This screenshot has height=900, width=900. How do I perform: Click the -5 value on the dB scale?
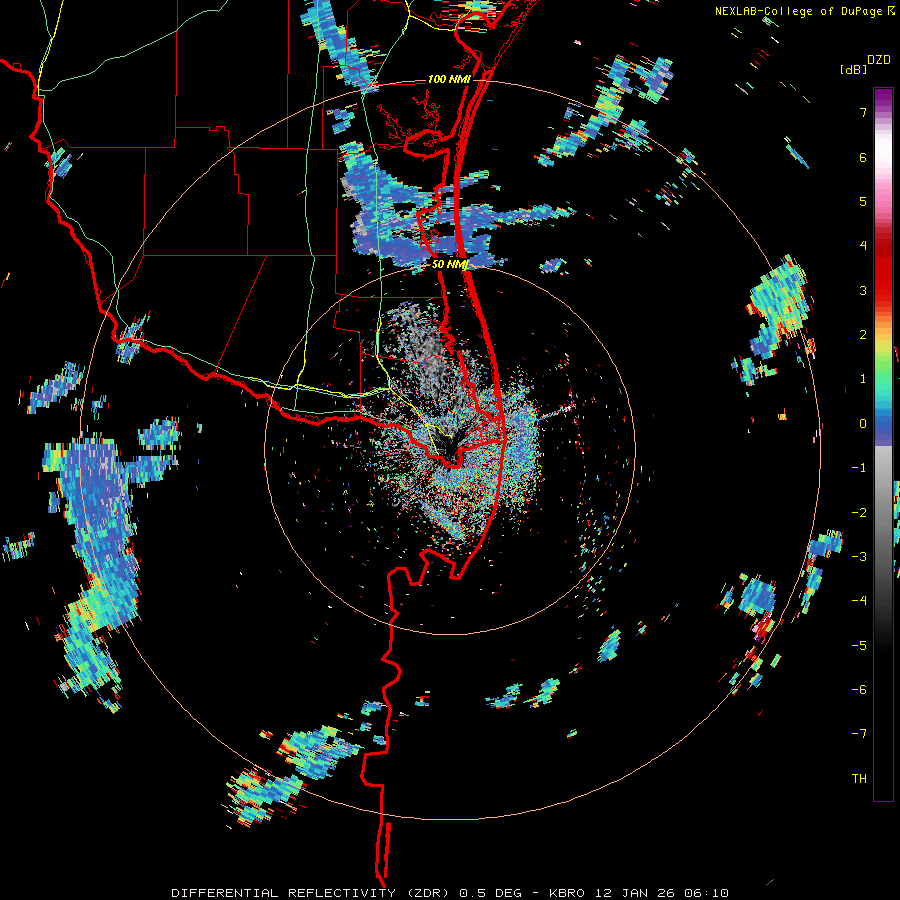click(x=859, y=645)
